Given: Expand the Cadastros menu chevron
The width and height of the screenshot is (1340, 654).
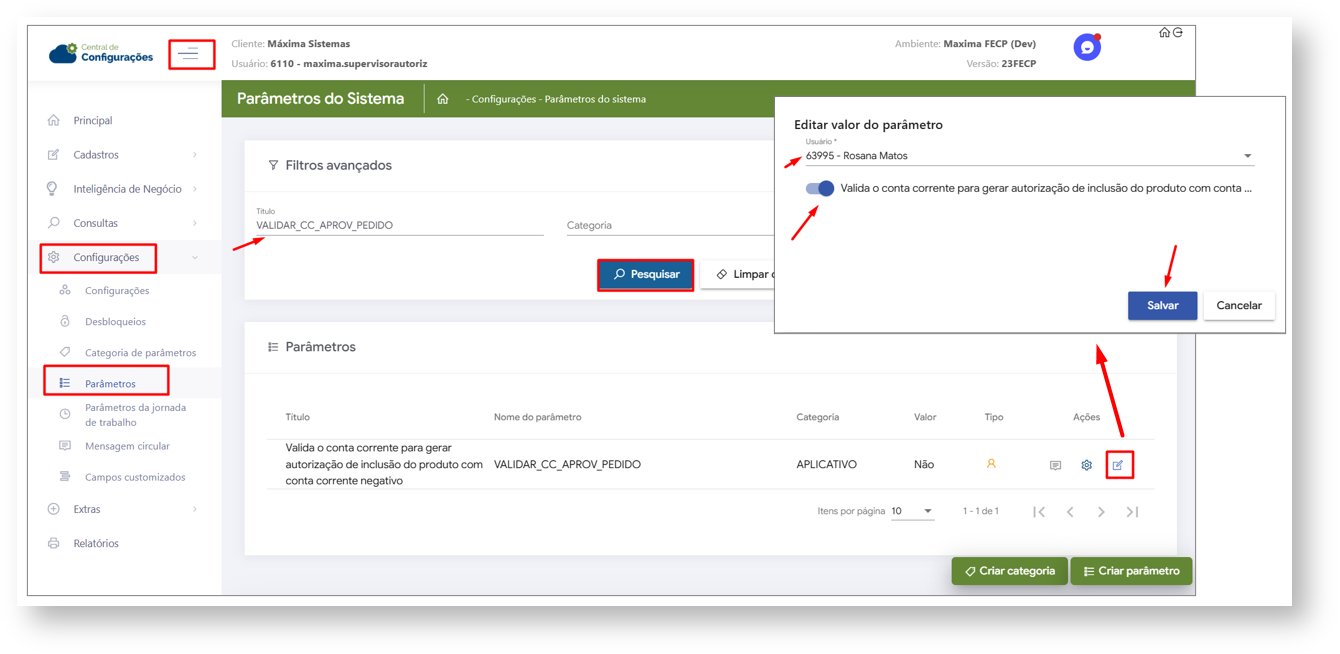Looking at the screenshot, I should [x=195, y=155].
